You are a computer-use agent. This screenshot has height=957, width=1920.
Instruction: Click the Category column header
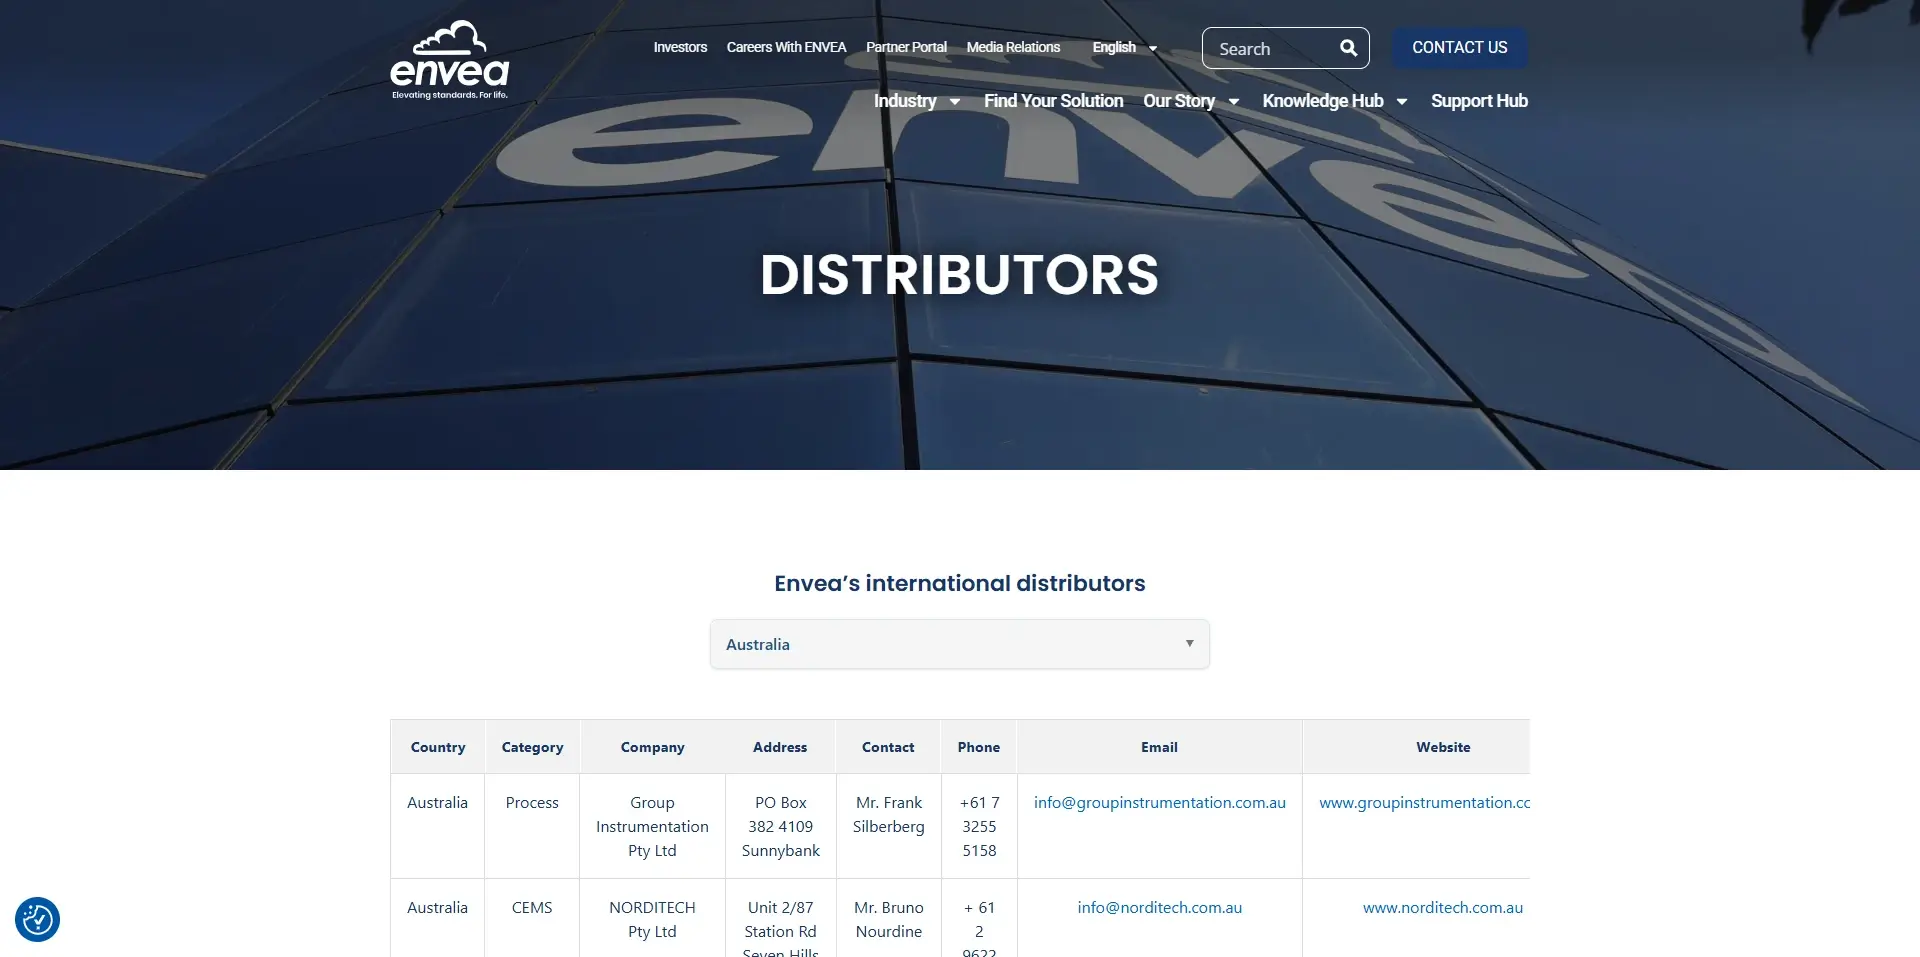point(532,747)
